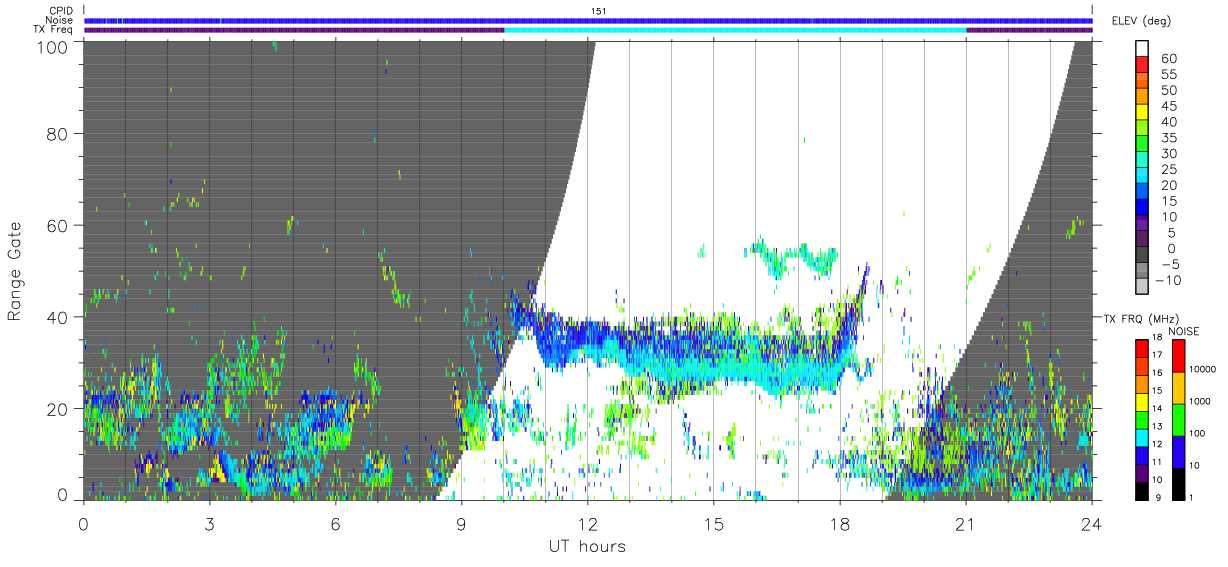Click the Range Gate tick label "80"
Viewport: 1228px width, 567px height.
point(59,134)
